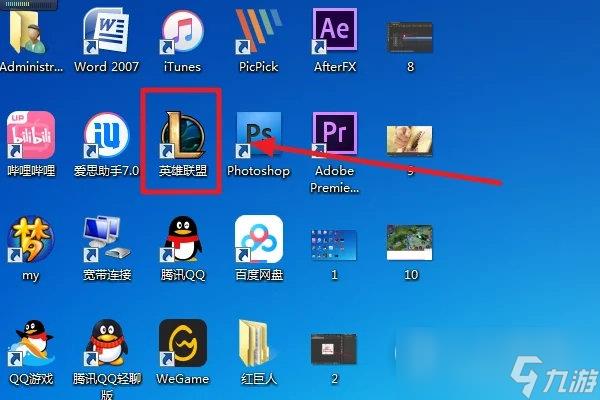This screenshot has height=400, width=600.
Task: Click the 腾讯QQ penguin icon
Action: point(182,238)
